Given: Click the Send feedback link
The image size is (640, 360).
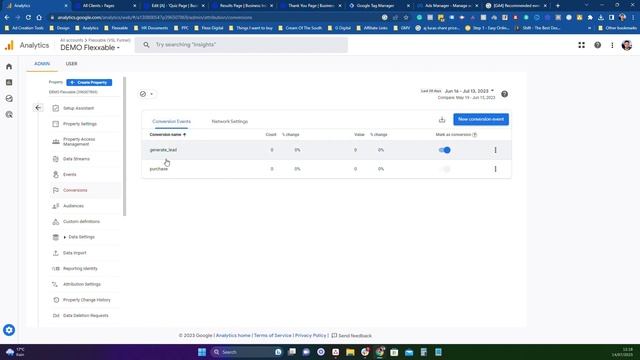Looking at the screenshot, I should pyautogui.click(x=351, y=336).
